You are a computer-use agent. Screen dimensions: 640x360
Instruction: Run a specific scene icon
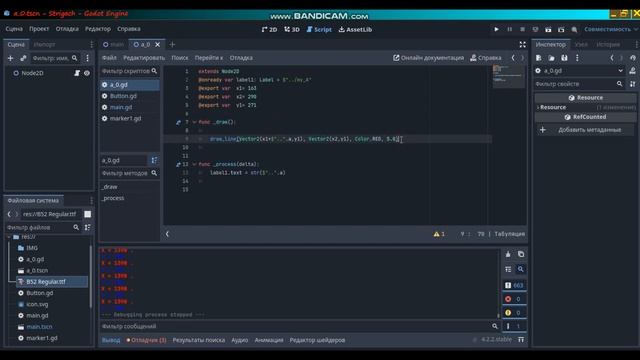(561, 29)
